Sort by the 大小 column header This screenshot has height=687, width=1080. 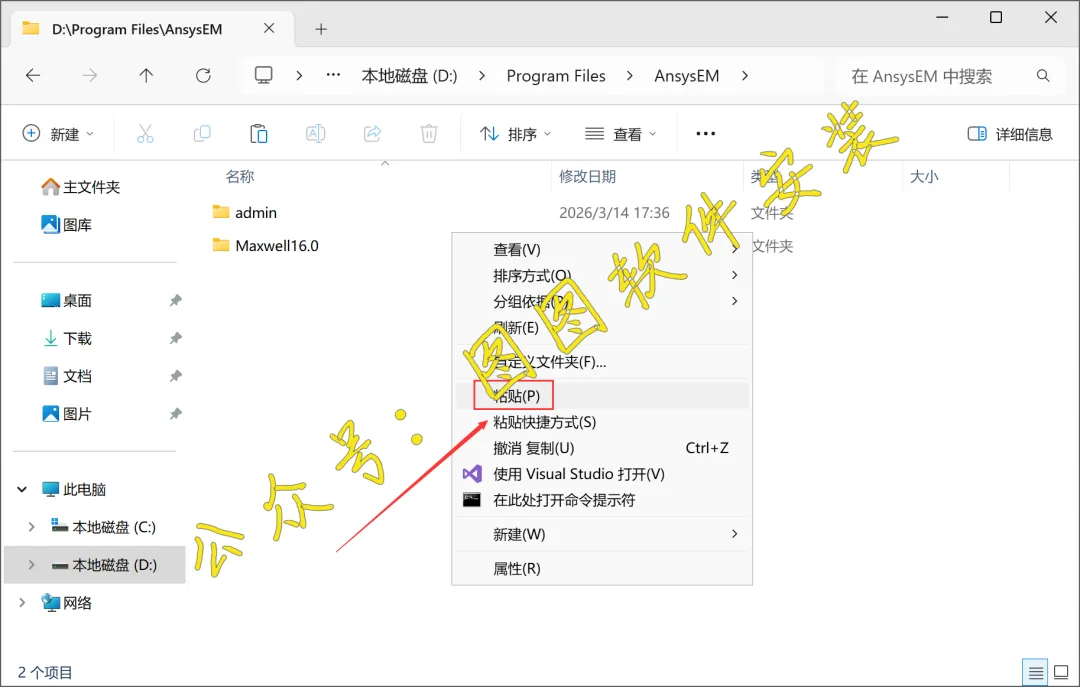pos(924,176)
